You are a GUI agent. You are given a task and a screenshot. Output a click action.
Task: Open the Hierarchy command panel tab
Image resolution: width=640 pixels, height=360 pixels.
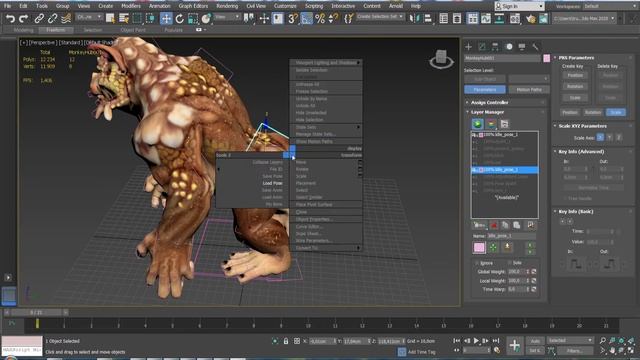tap(495, 47)
